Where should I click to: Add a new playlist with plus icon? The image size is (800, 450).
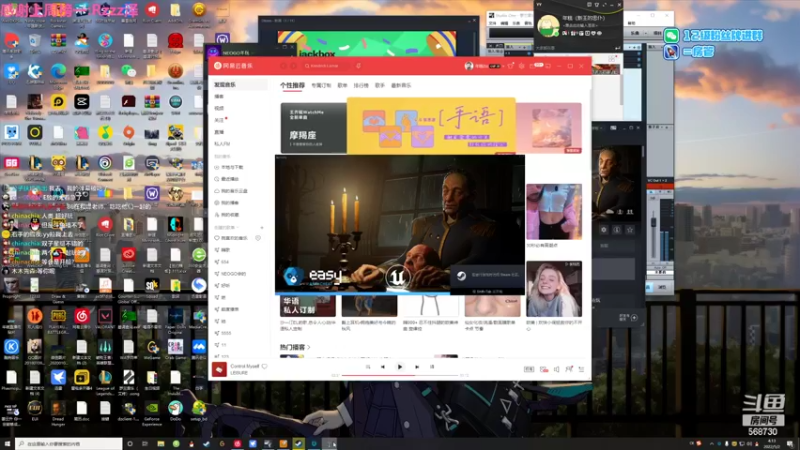(262, 227)
